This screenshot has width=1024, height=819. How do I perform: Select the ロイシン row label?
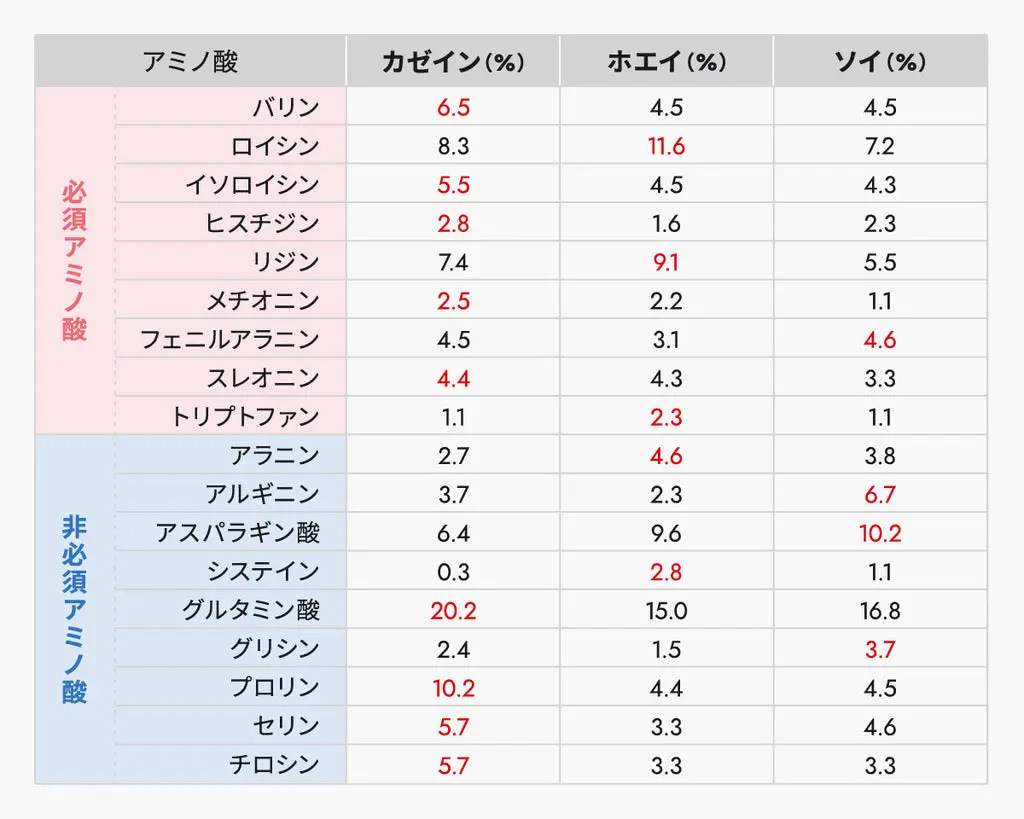pos(275,146)
